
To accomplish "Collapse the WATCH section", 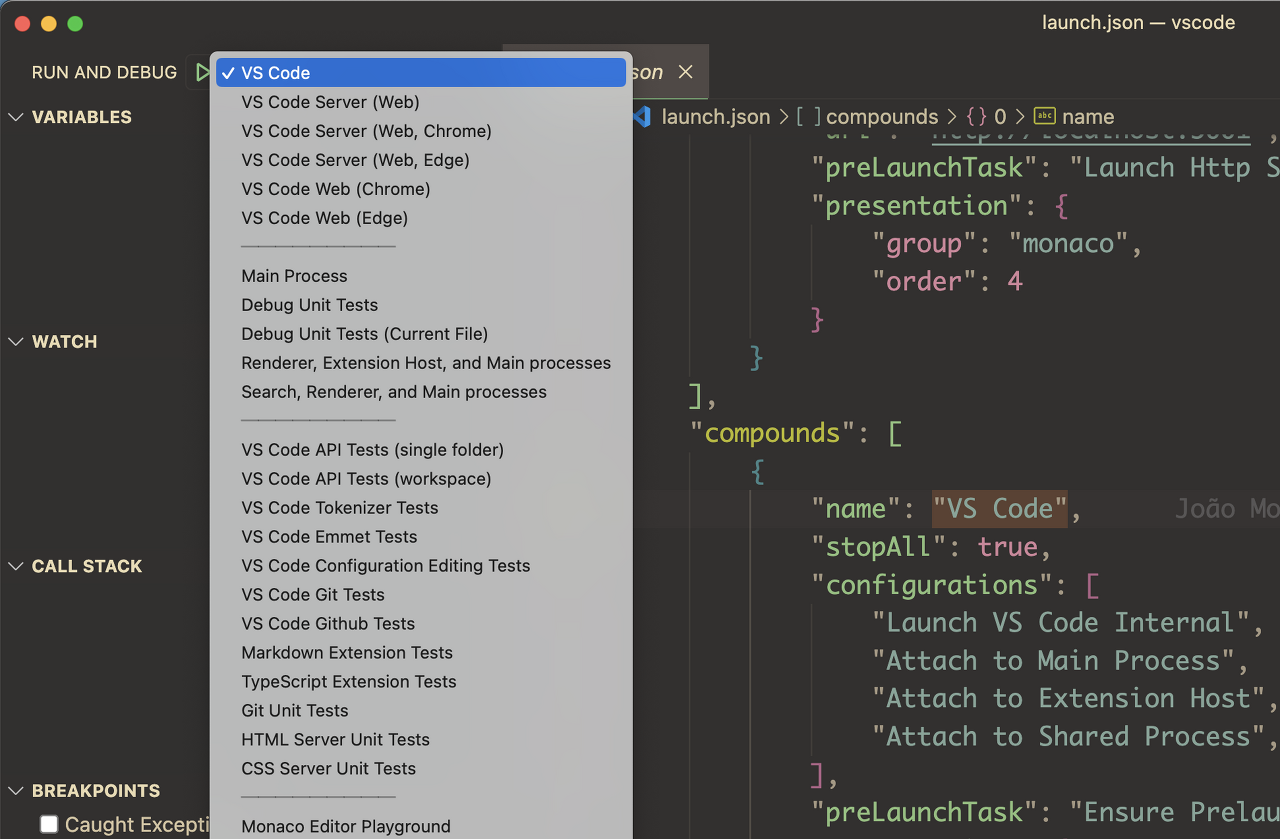I will [x=16, y=341].
